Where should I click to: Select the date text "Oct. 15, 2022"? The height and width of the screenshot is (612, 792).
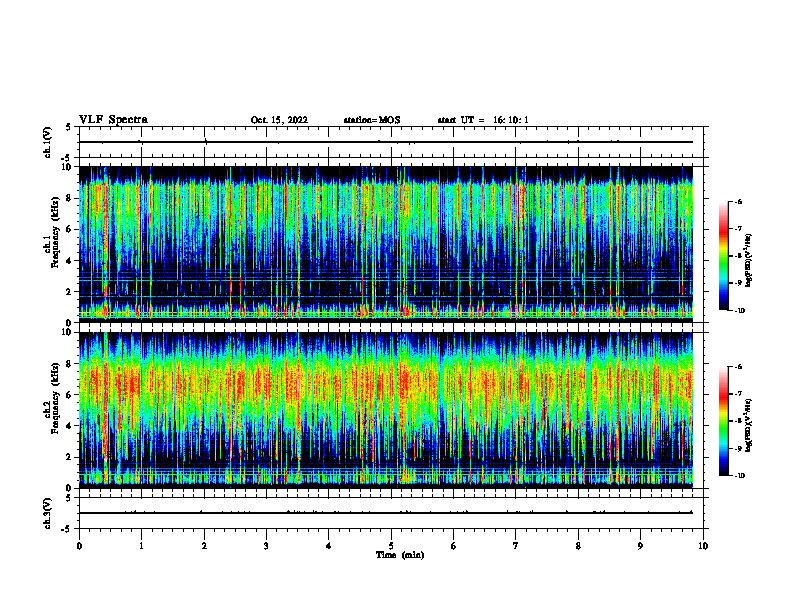[279, 120]
